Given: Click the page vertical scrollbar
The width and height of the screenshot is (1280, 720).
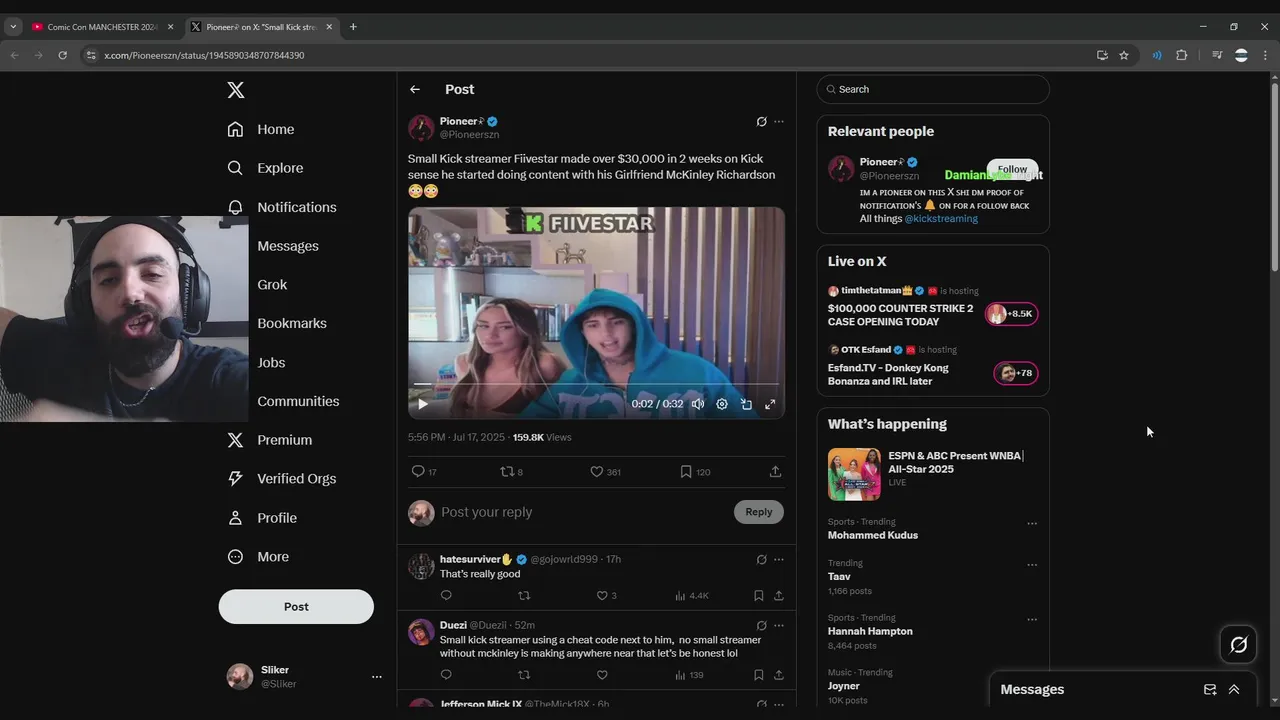Looking at the screenshot, I should coord(1274,175).
